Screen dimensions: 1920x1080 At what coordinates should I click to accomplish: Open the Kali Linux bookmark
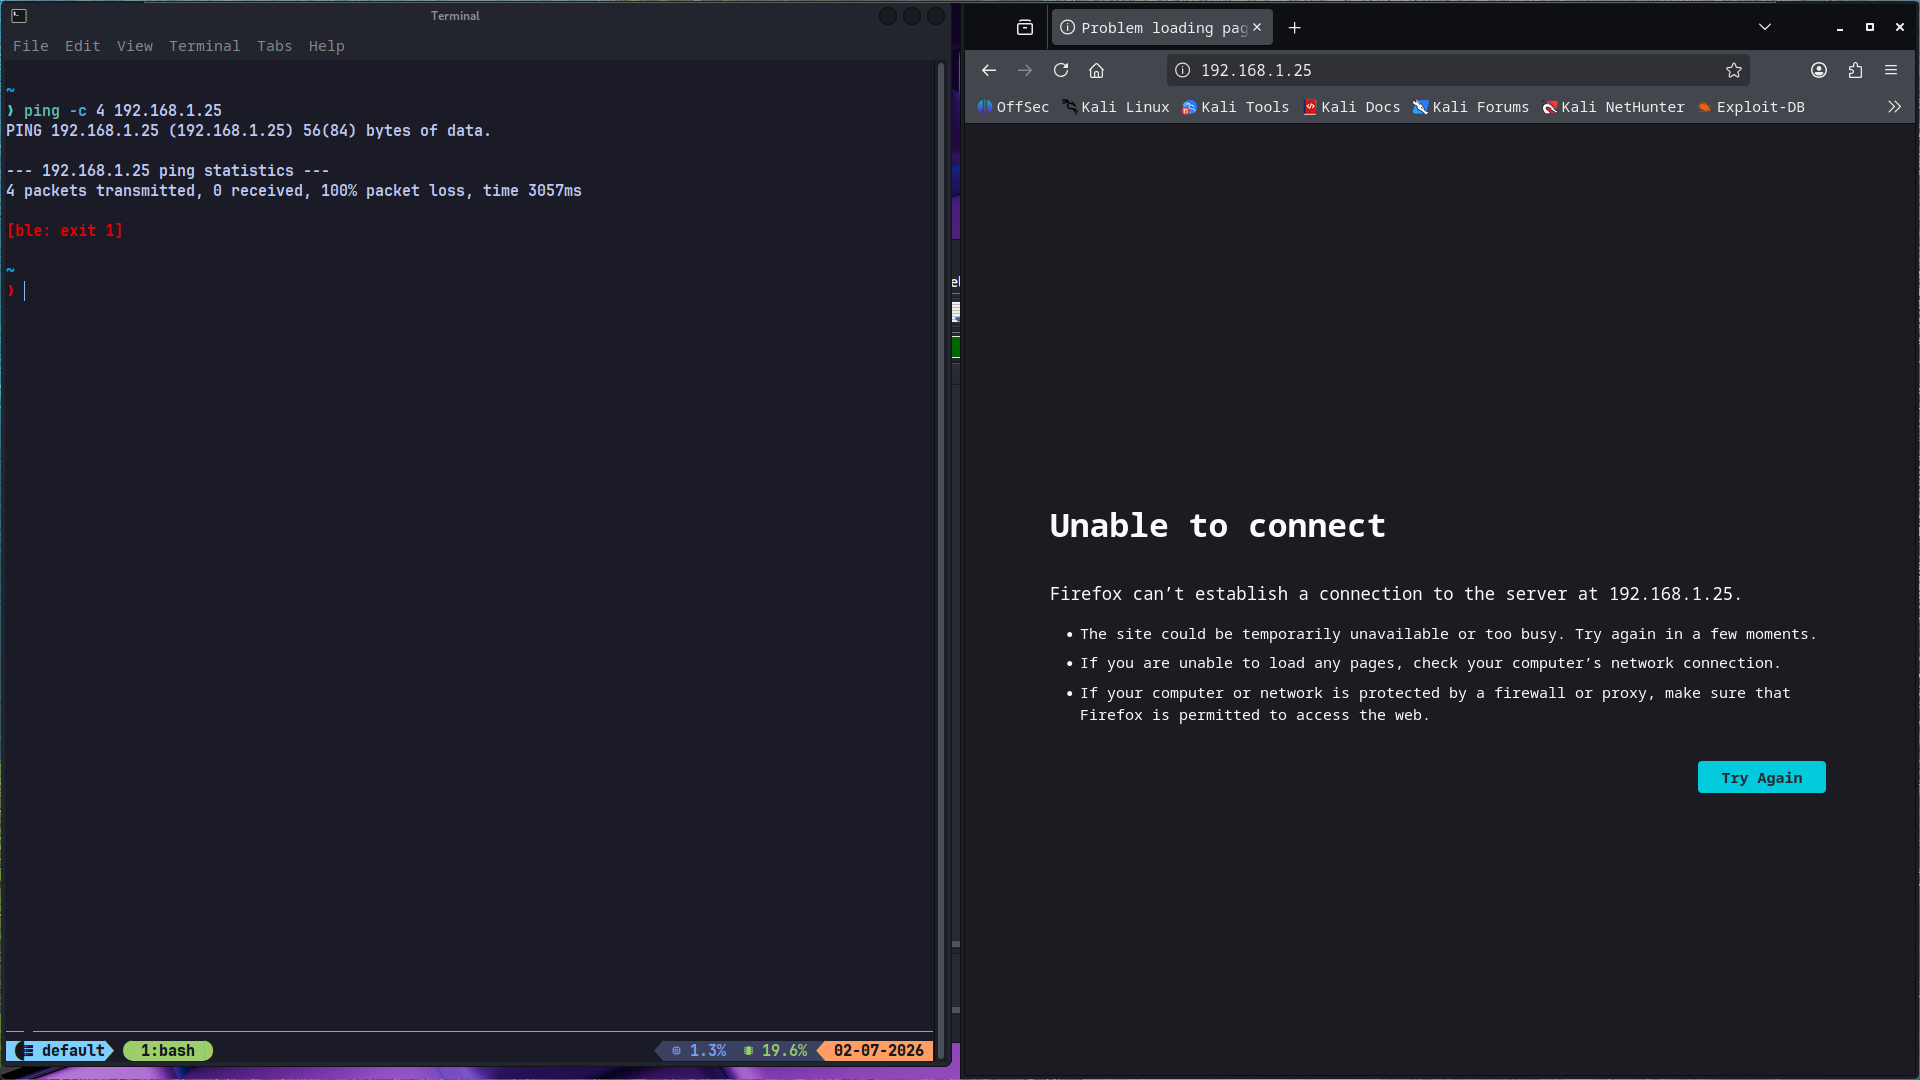[1116, 107]
